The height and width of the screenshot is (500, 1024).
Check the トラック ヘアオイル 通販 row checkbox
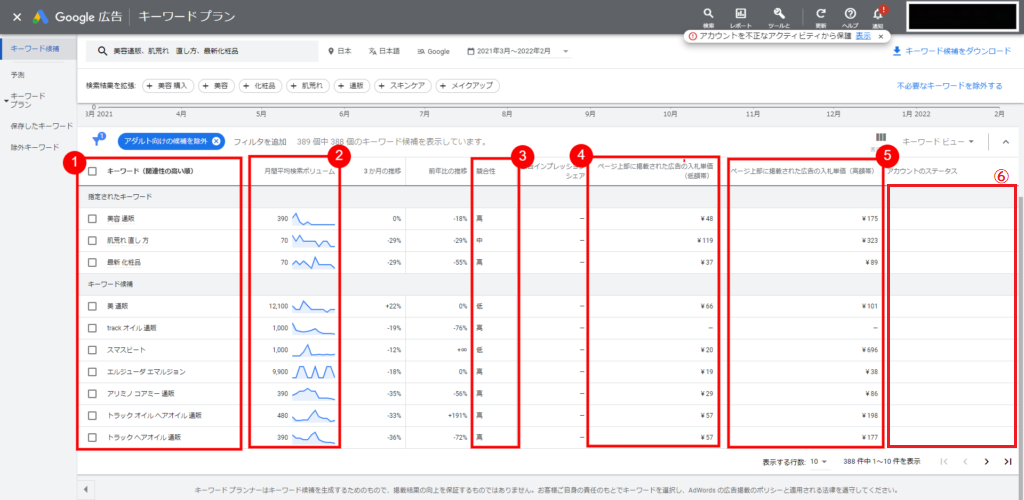click(x=92, y=437)
